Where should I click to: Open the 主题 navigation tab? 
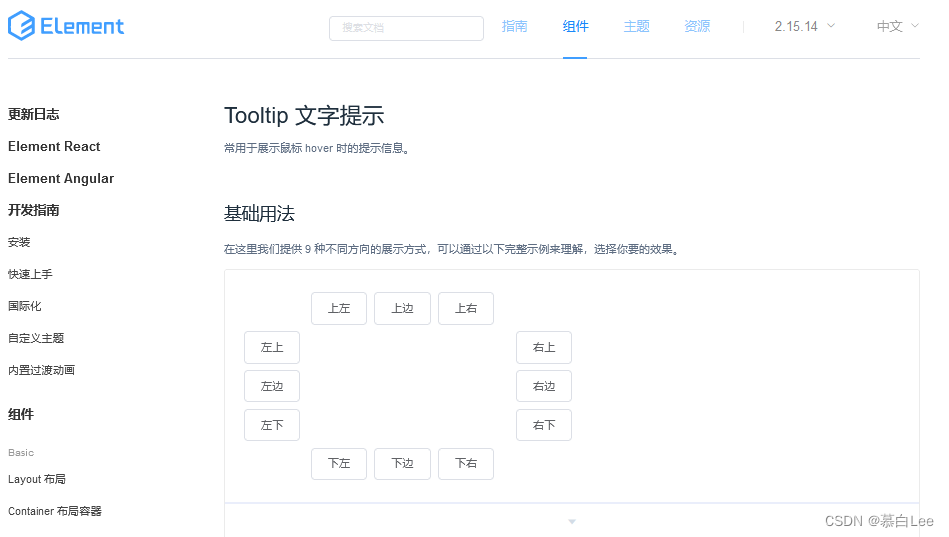tap(636, 27)
